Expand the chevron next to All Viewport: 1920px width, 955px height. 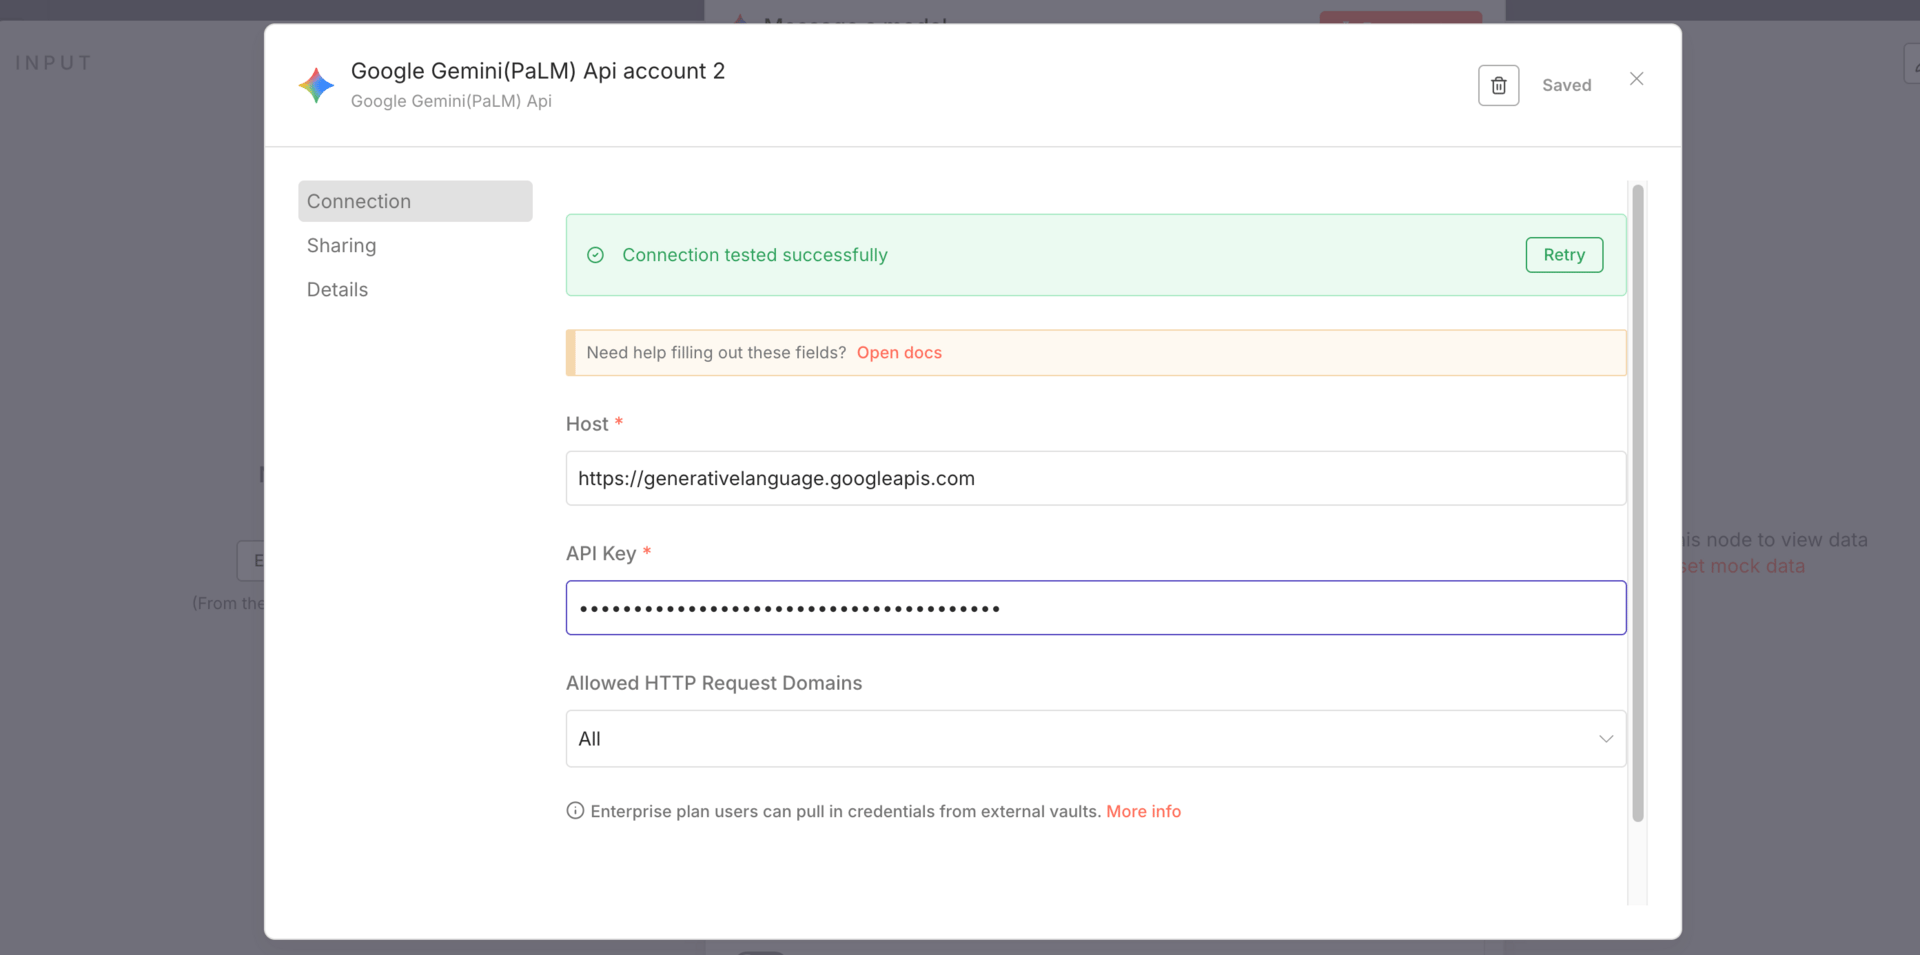pyautogui.click(x=1605, y=738)
